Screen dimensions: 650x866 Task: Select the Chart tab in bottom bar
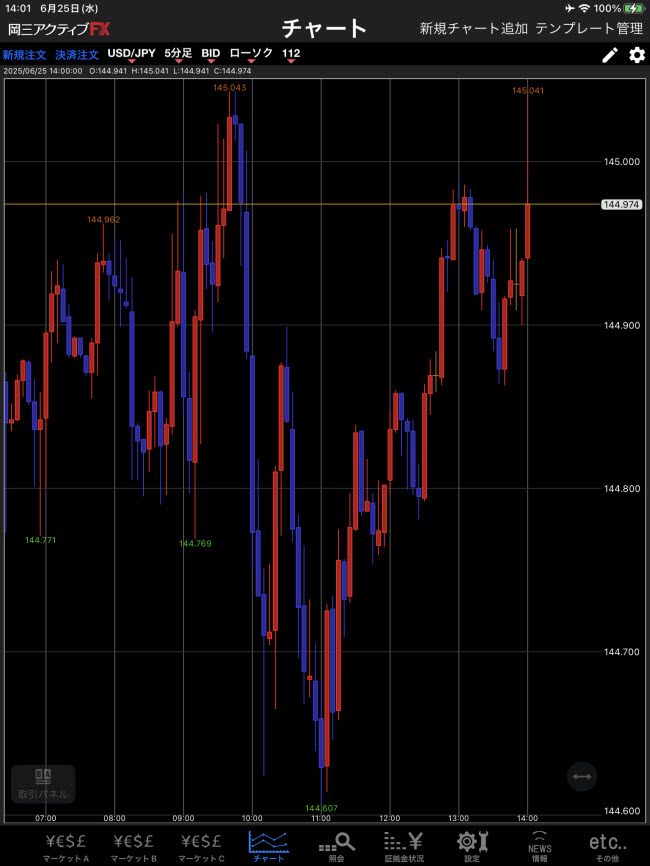[268, 847]
